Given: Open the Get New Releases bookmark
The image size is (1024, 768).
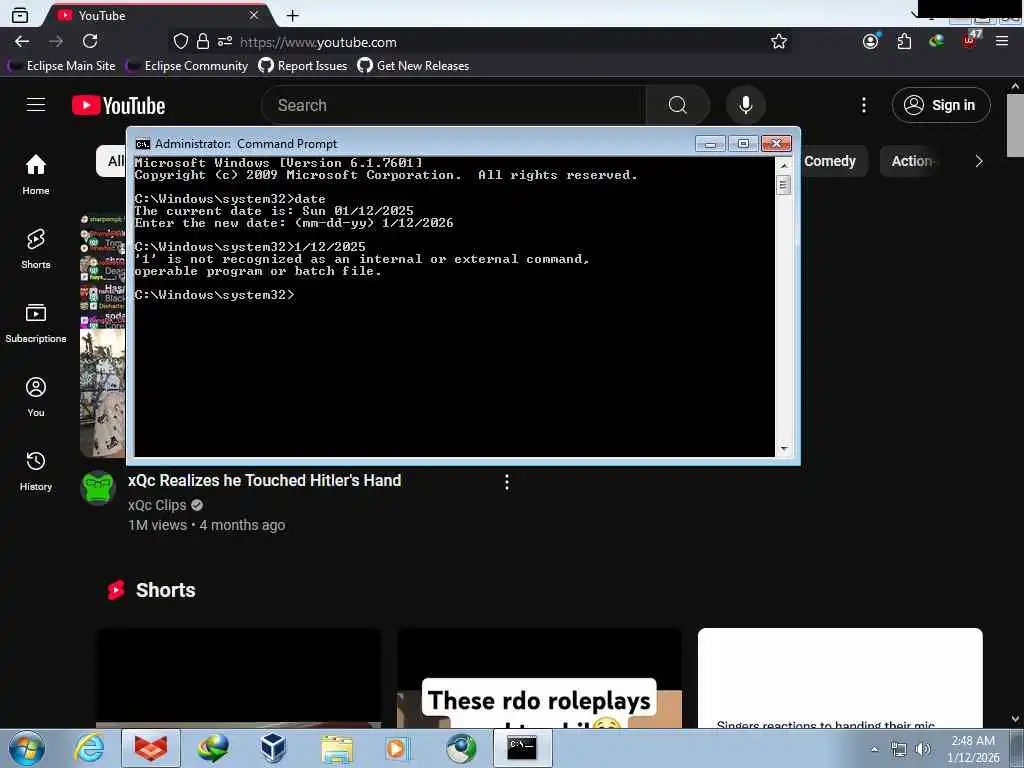Looking at the screenshot, I should pyautogui.click(x=413, y=65).
